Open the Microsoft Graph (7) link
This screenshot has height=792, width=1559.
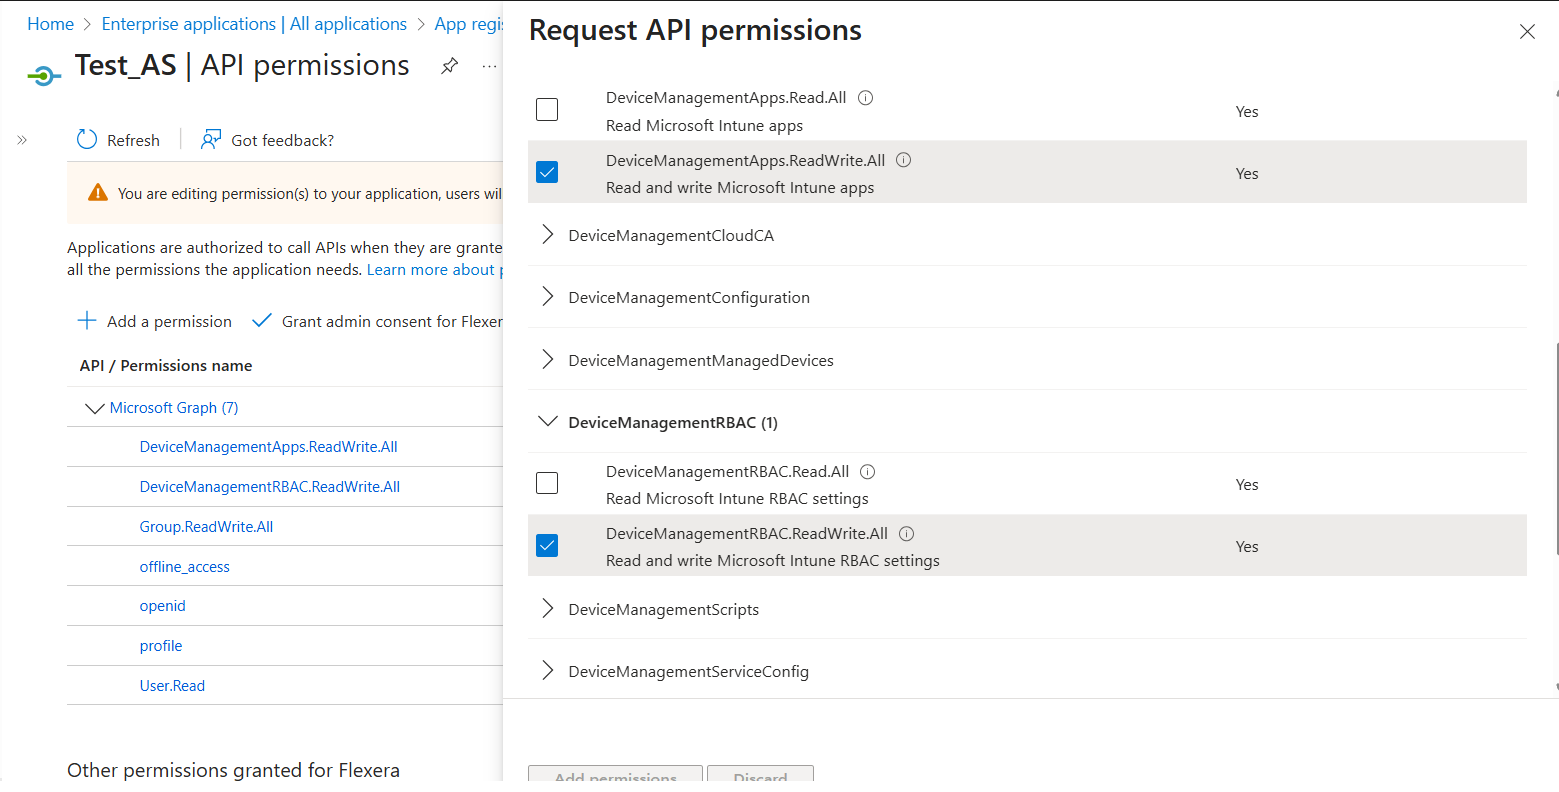[174, 408]
